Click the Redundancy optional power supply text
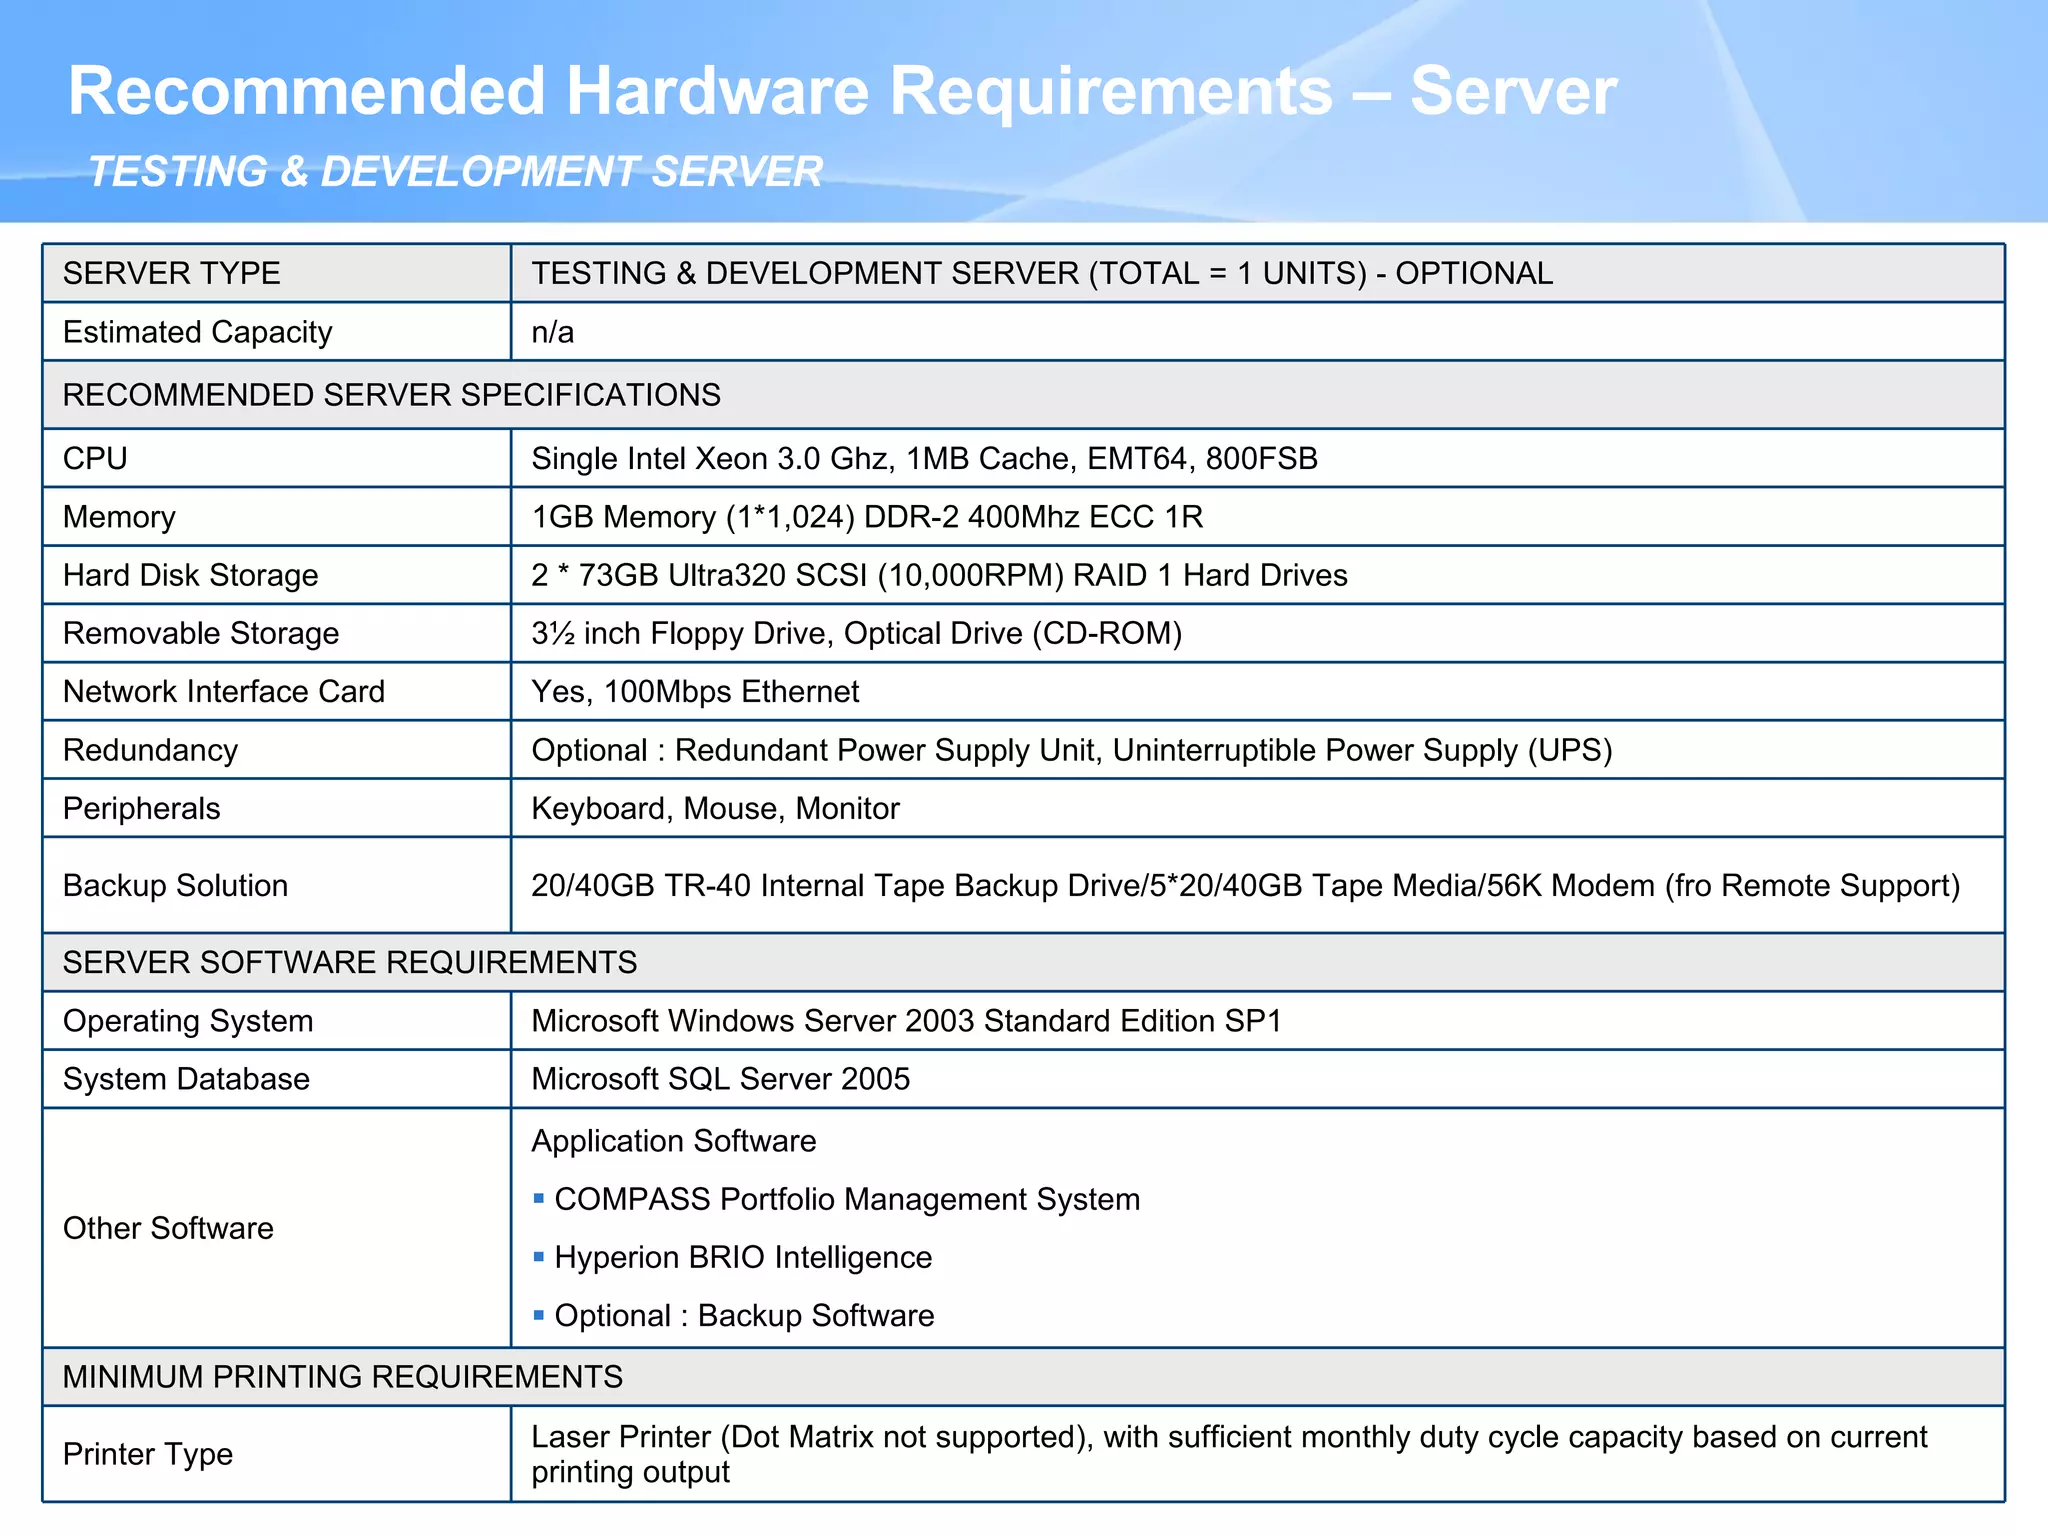Screen dimensions: 2048x1536 tap(1071, 750)
